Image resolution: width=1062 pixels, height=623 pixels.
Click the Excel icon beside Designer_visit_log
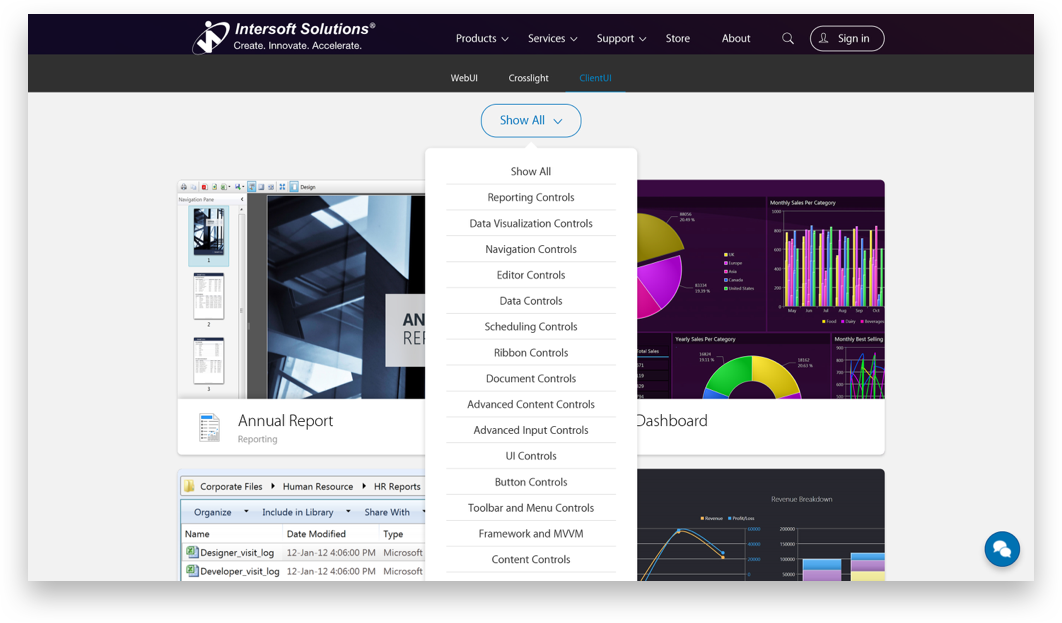coord(192,552)
